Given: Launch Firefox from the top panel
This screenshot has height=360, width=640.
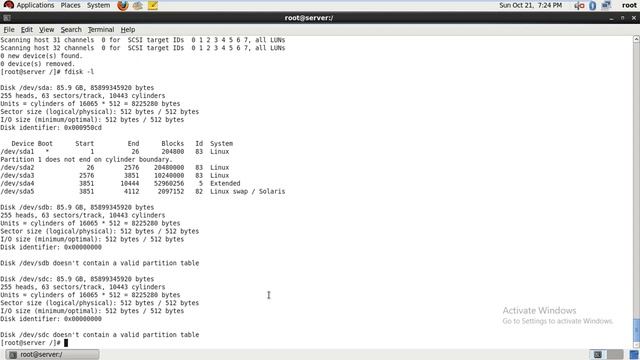Looking at the screenshot, I should pos(122,5).
